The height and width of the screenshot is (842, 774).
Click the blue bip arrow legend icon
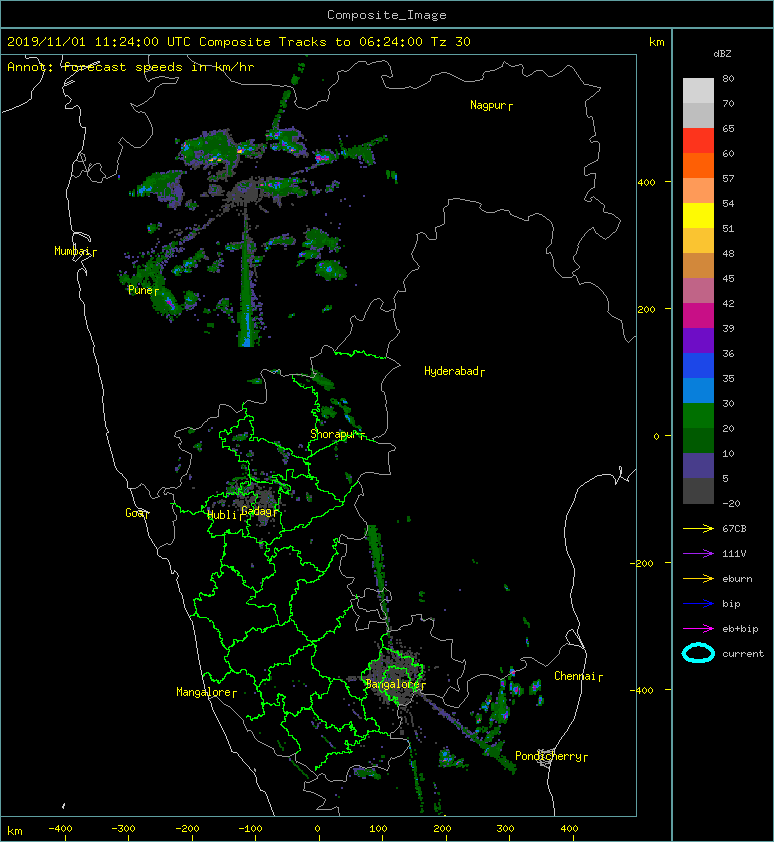pos(698,604)
